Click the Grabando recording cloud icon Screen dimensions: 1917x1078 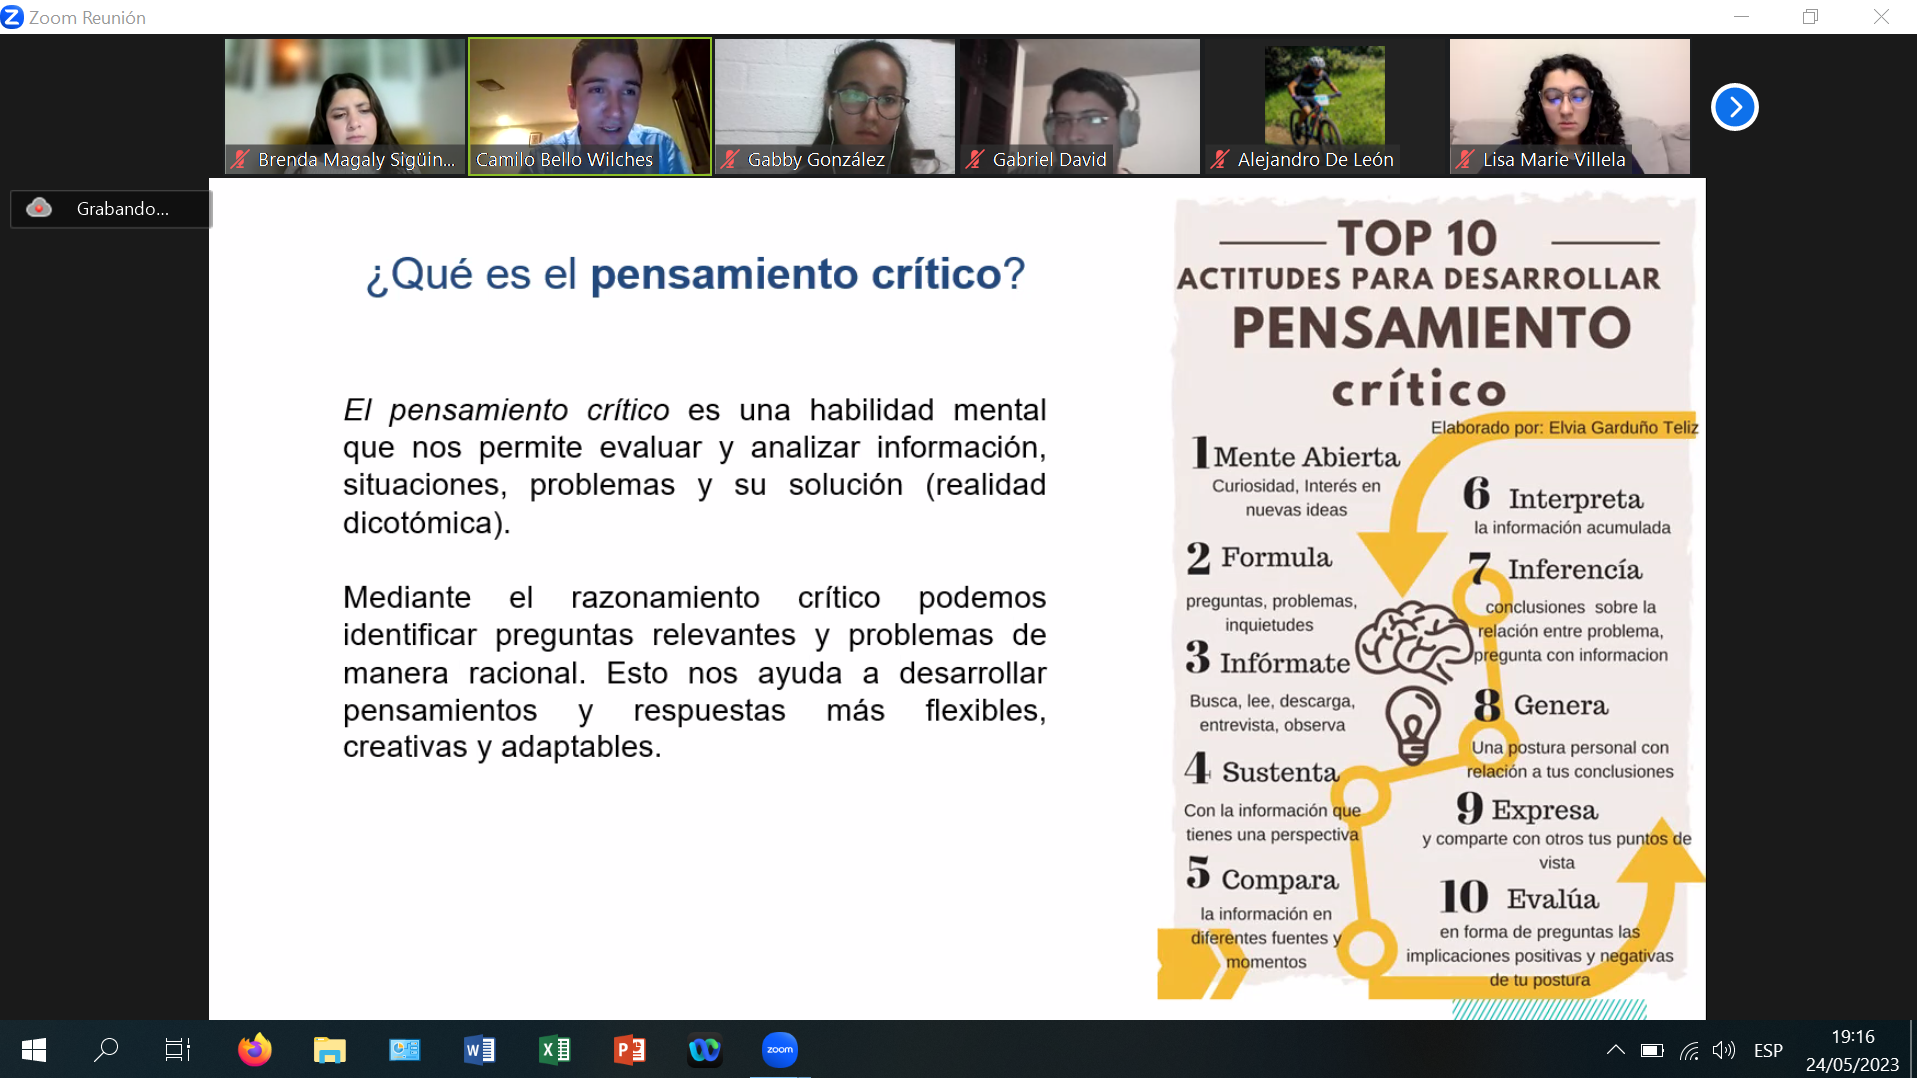(39, 208)
